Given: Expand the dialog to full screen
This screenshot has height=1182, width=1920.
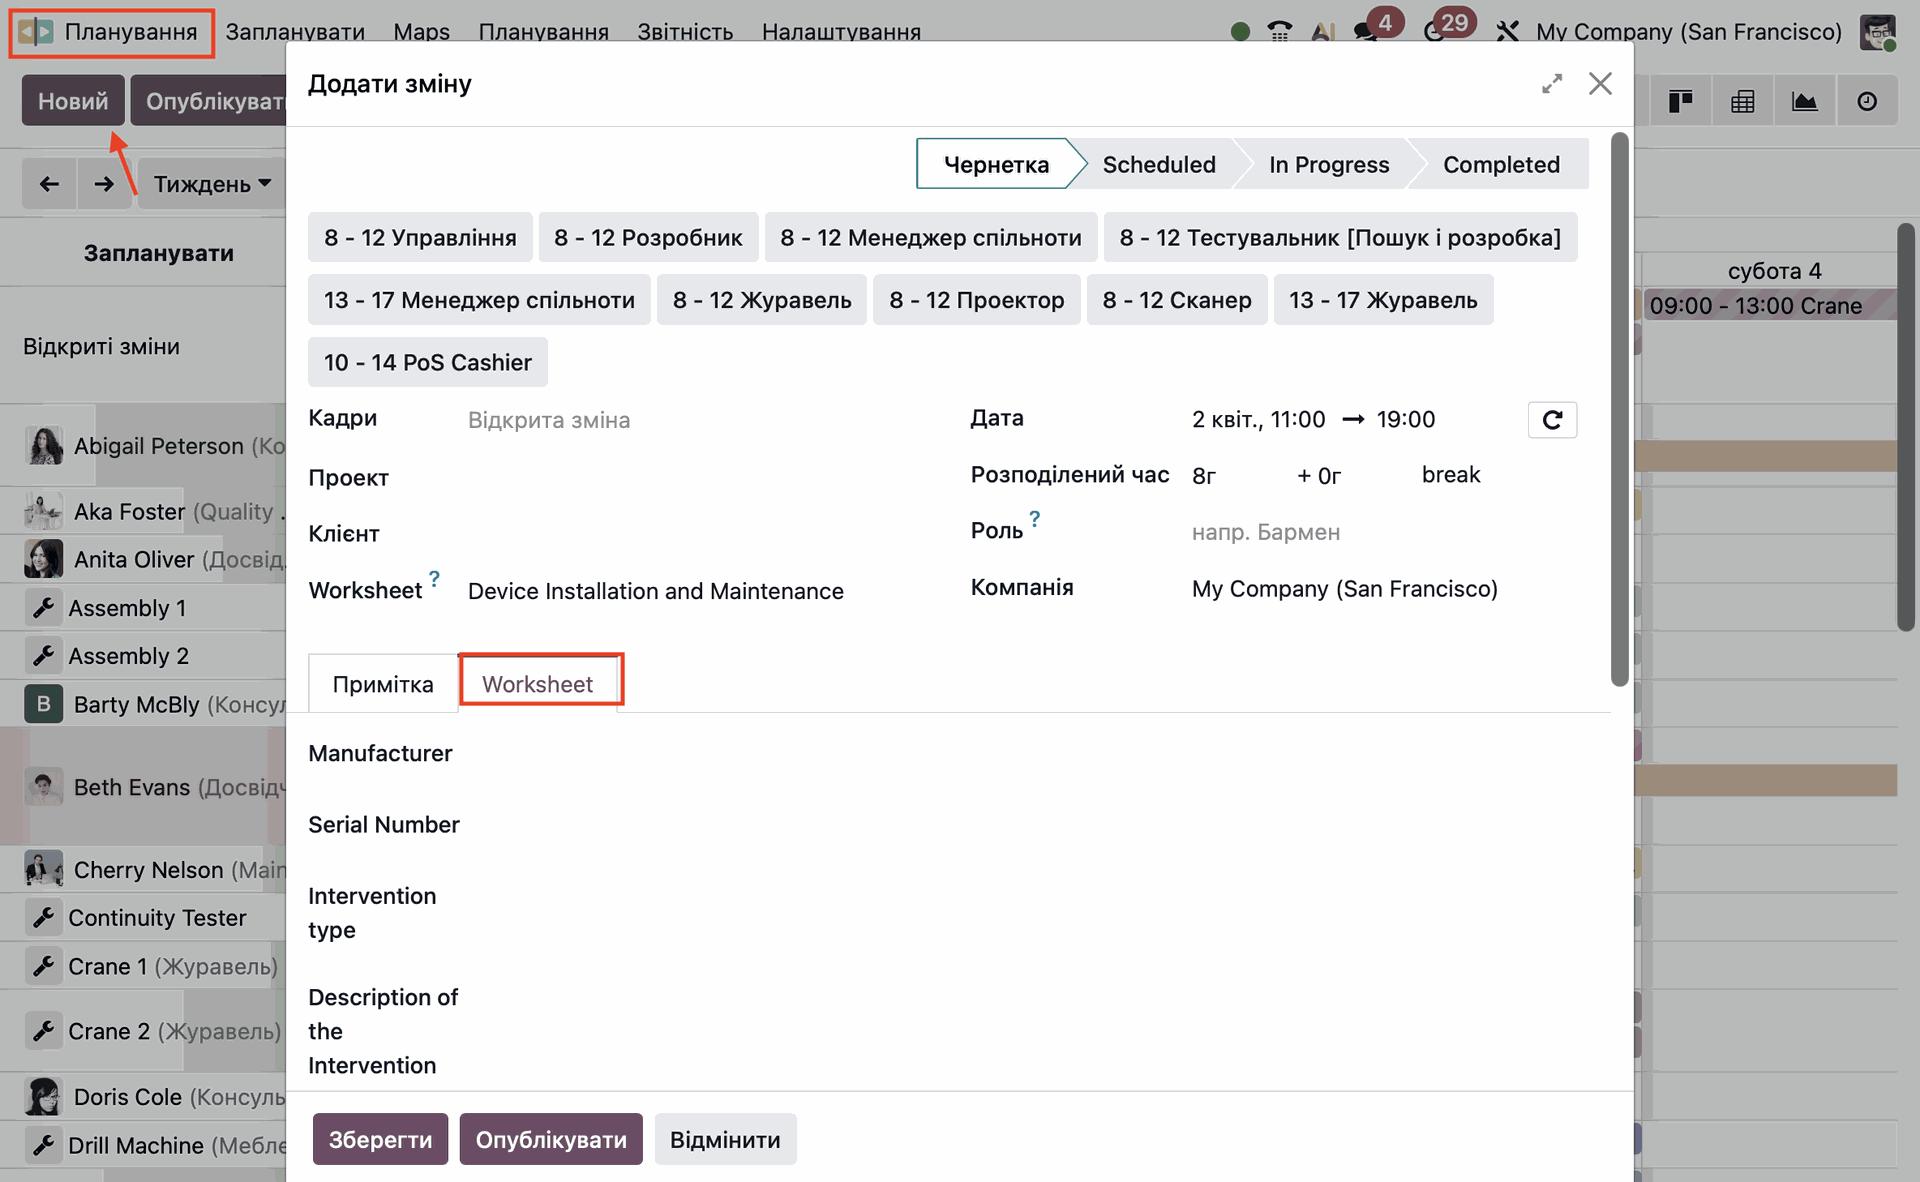Looking at the screenshot, I should pyautogui.click(x=1552, y=84).
